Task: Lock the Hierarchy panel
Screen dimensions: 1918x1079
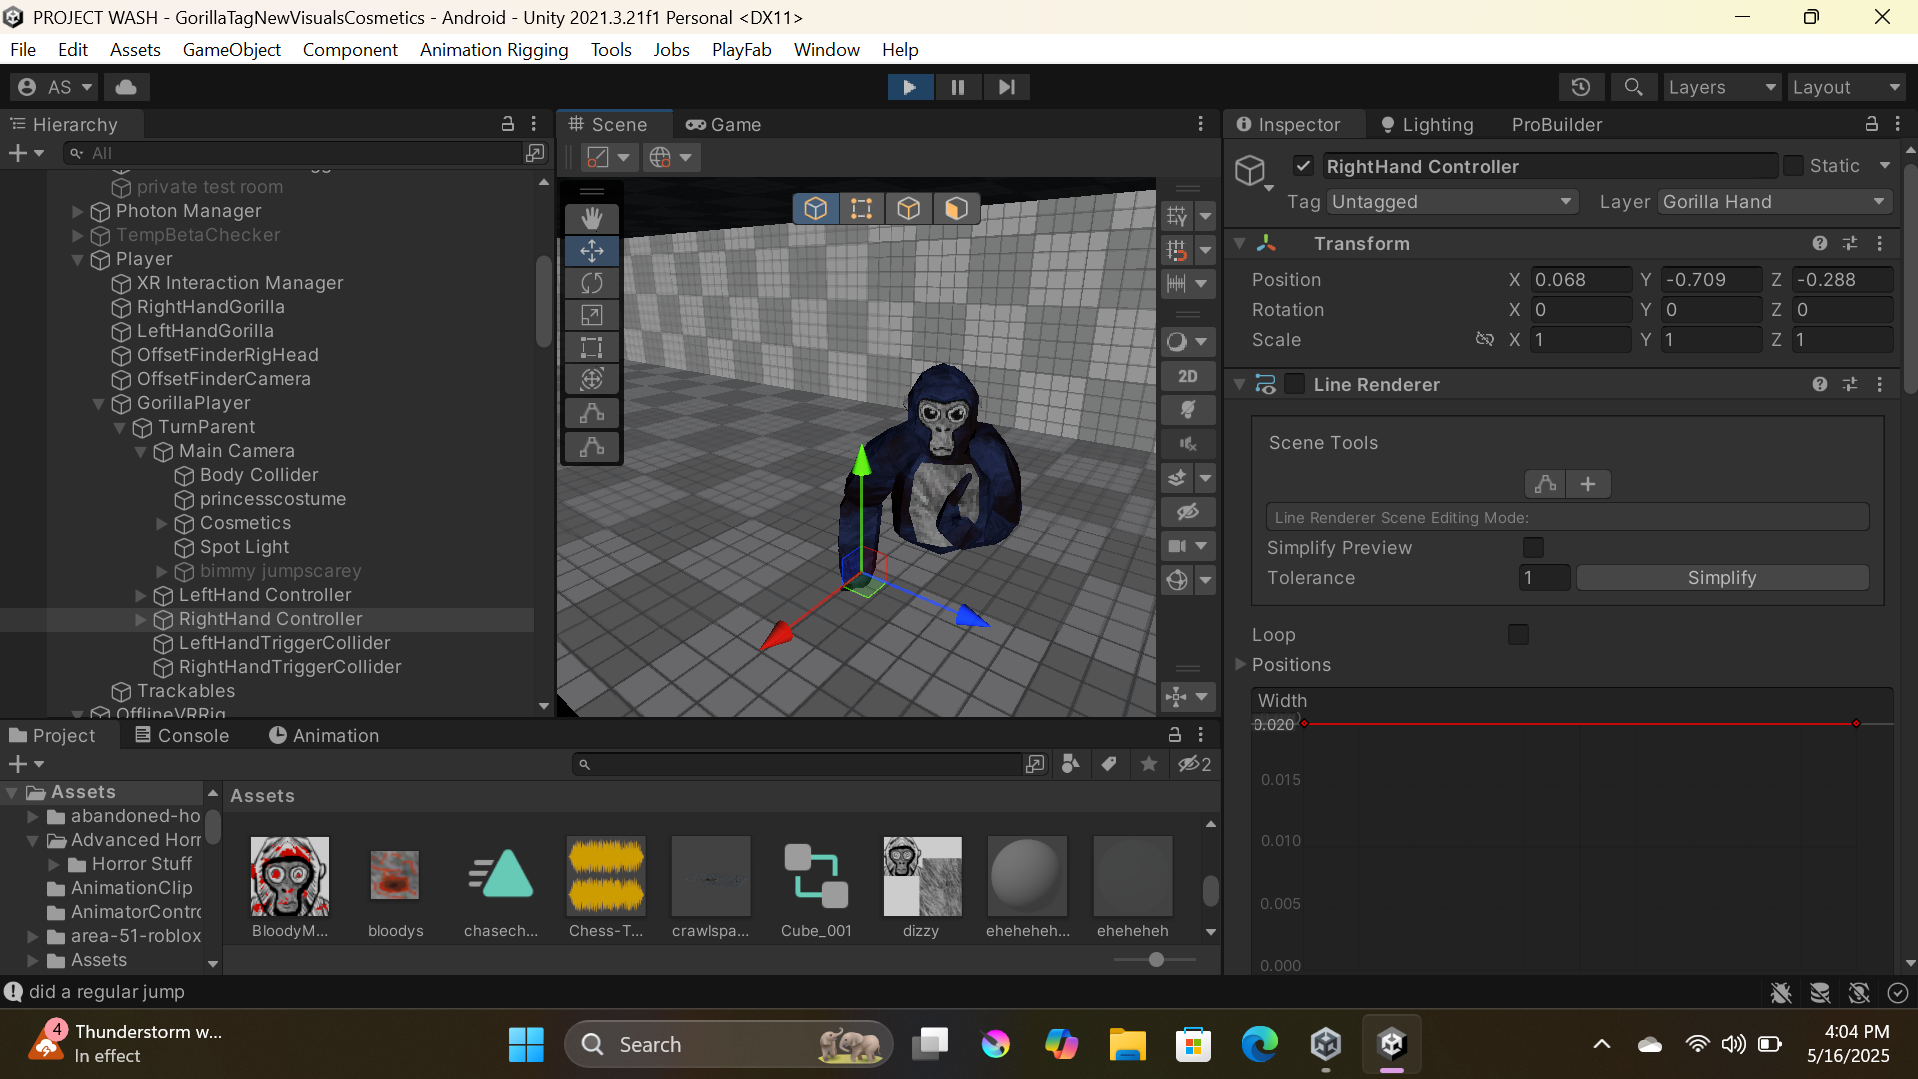Action: click(x=508, y=124)
